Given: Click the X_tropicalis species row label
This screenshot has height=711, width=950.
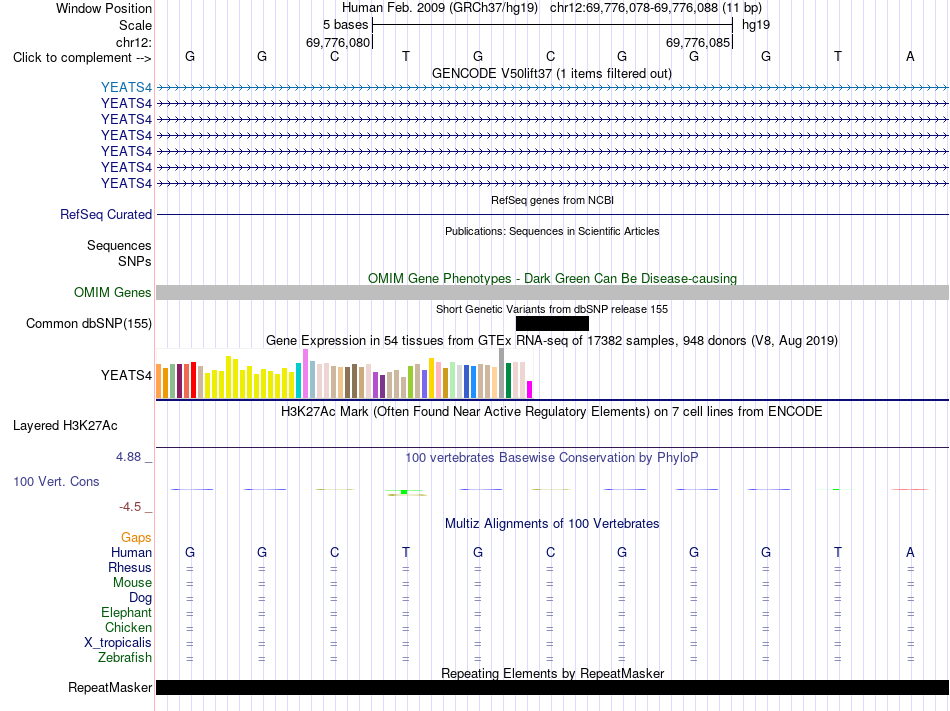Looking at the screenshot, I should (118, 643).
